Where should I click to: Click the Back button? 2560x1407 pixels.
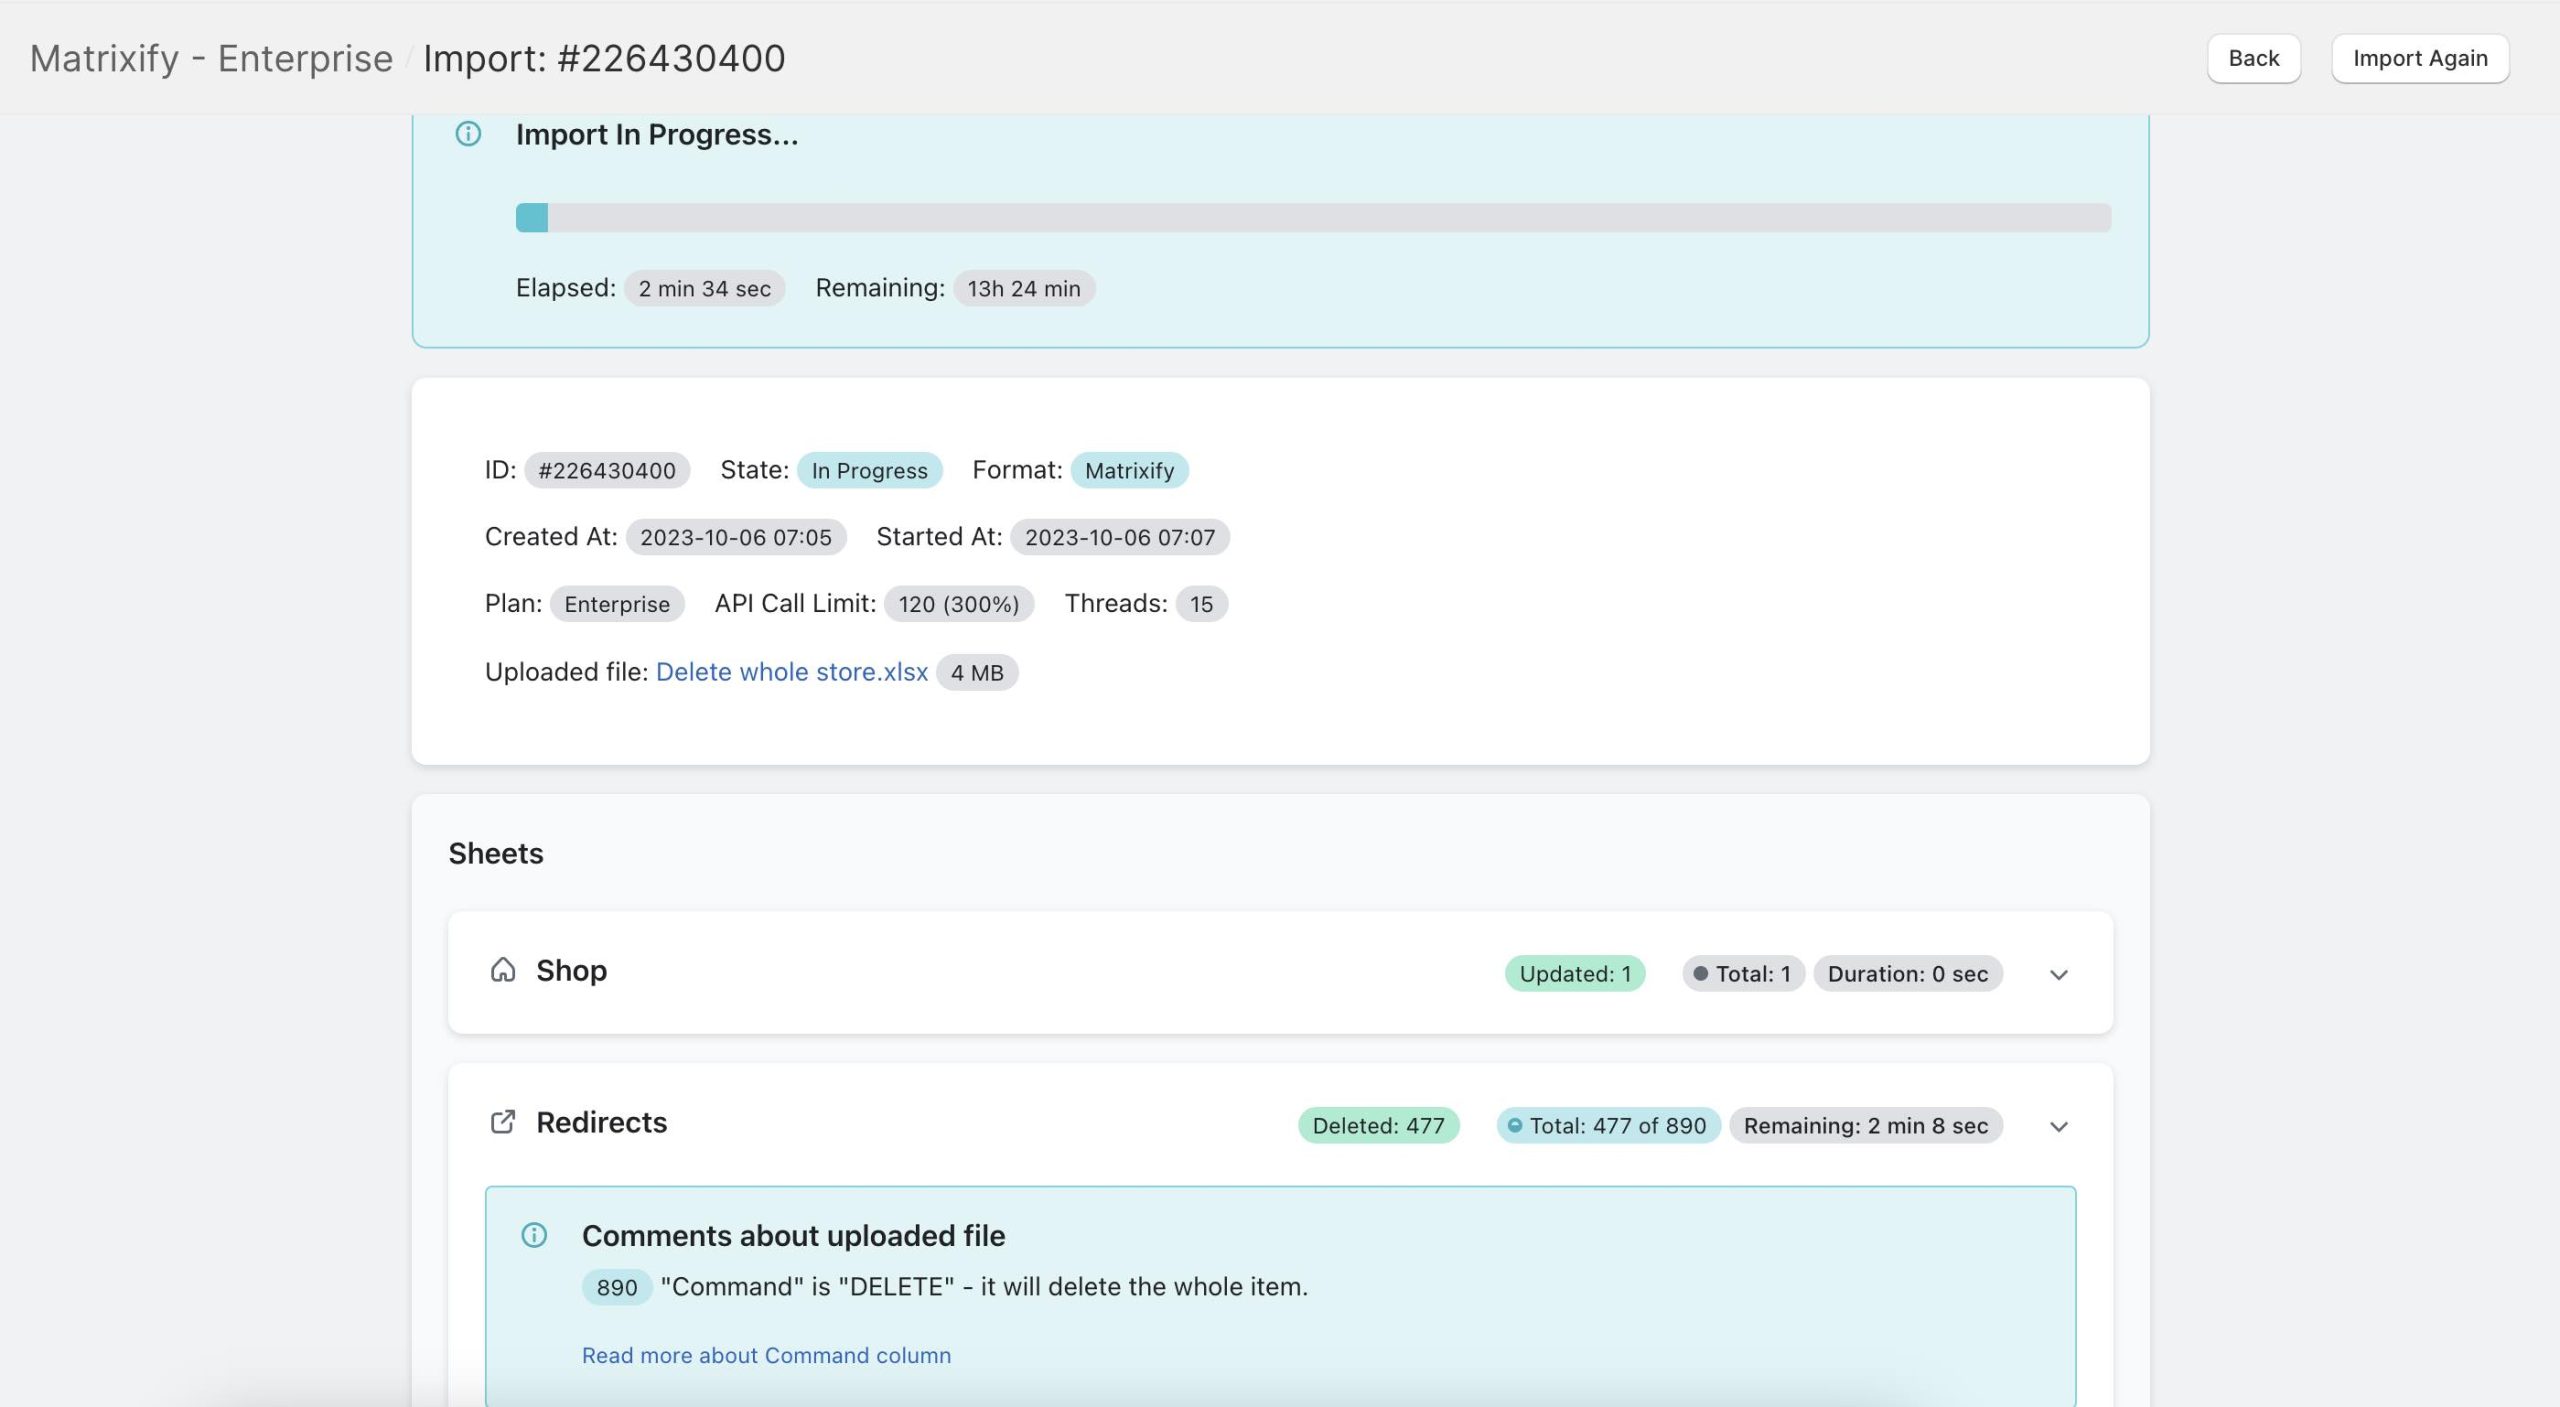2253,58
